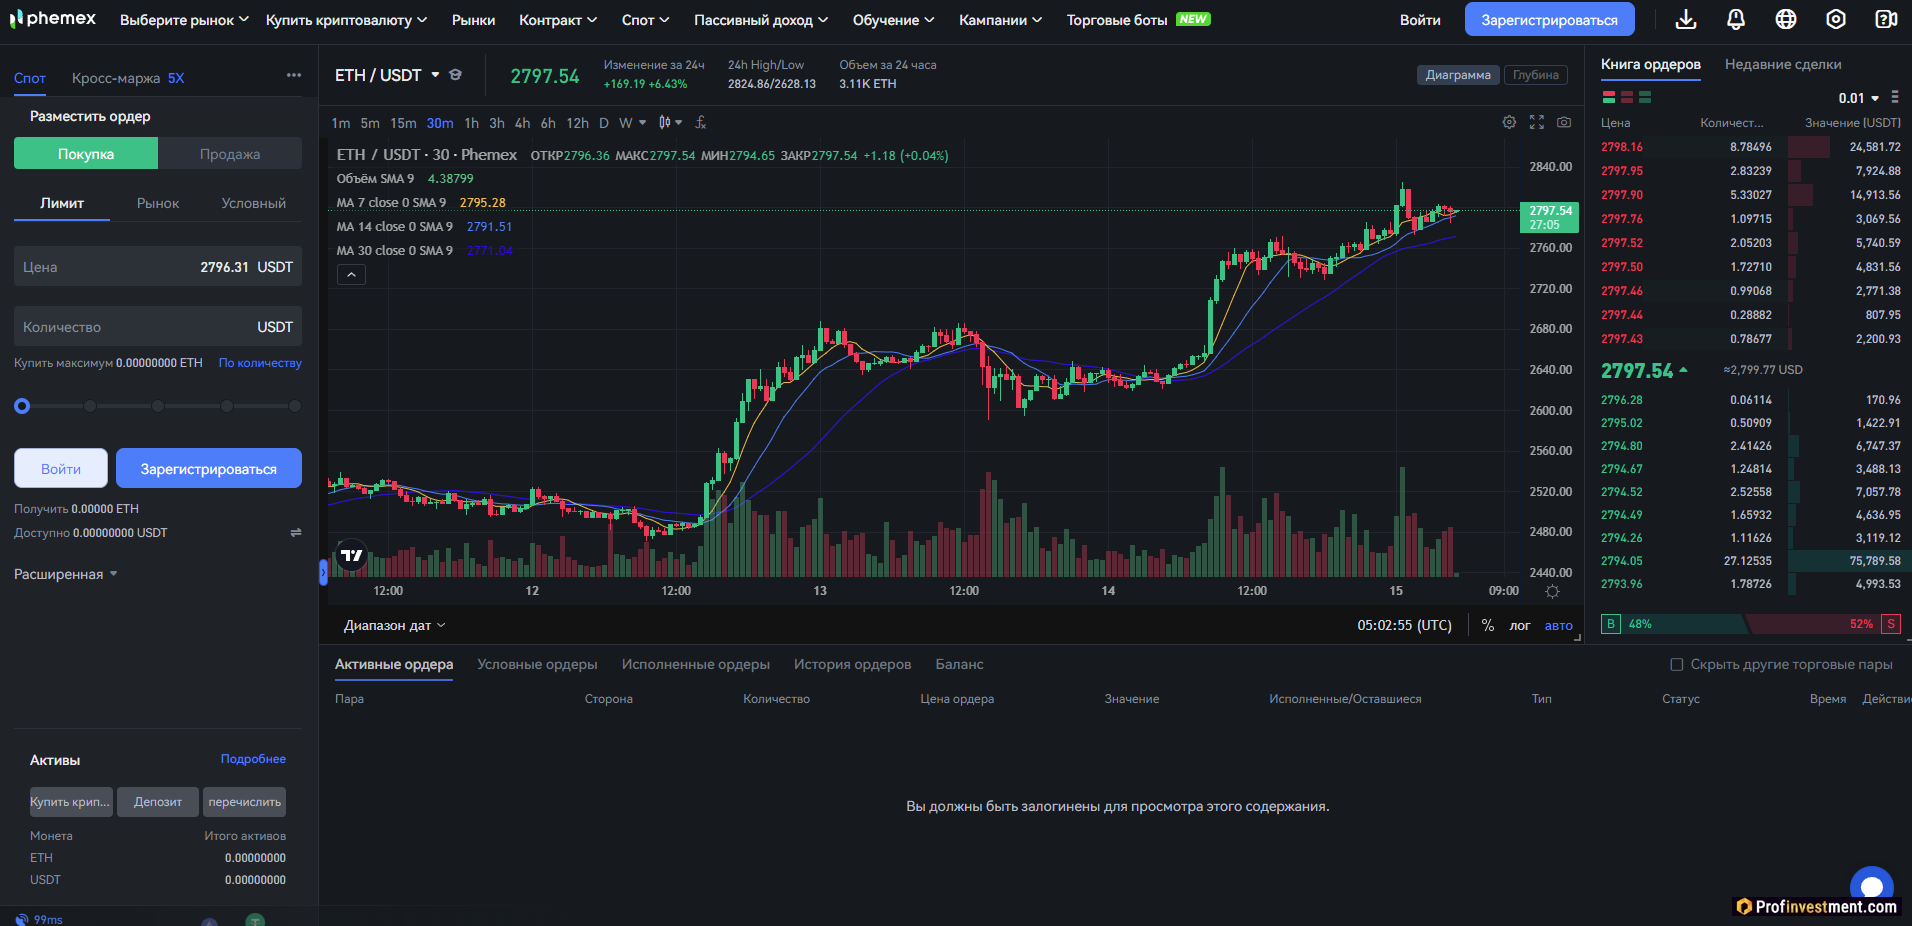Screen dimensions: 1912x926
Task: Open more timeframes dropdown after W
Action: click(x=642, y=122)
